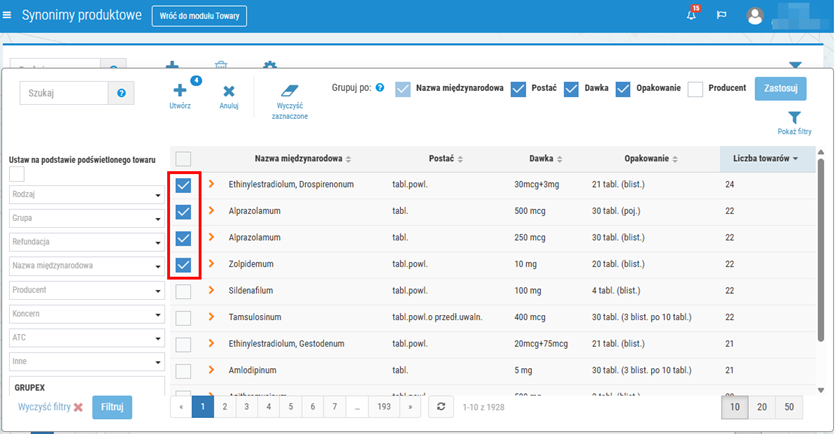836x434 pixels.
Task: Set page size to 50
Action: pyautogui.click(x=789, y=407)
